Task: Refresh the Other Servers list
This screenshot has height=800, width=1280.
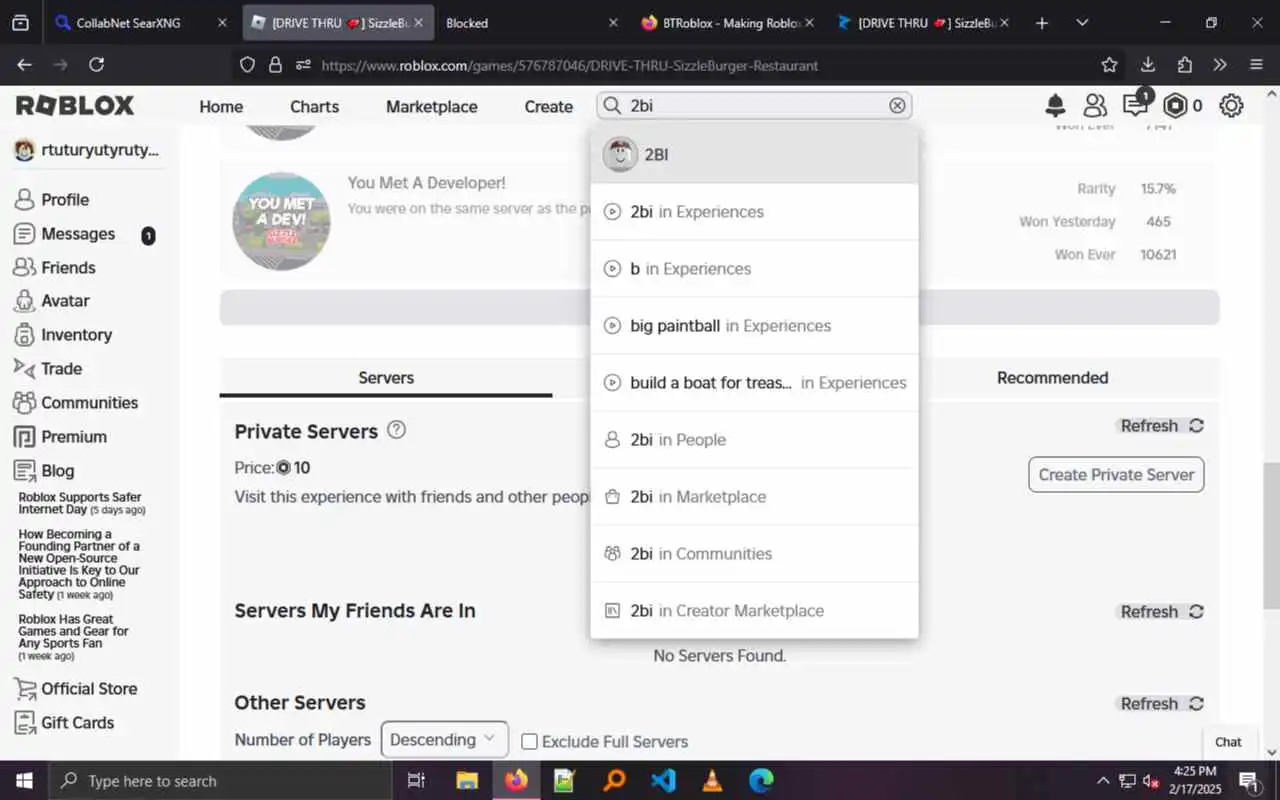Action: click(1161, 704)
